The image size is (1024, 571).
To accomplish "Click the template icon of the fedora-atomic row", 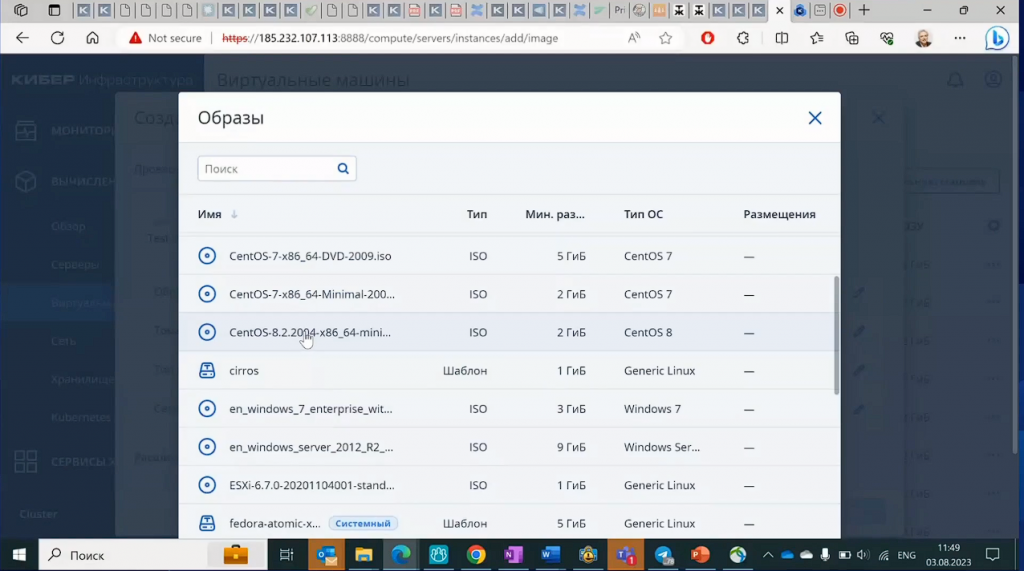I will point(207,523).
